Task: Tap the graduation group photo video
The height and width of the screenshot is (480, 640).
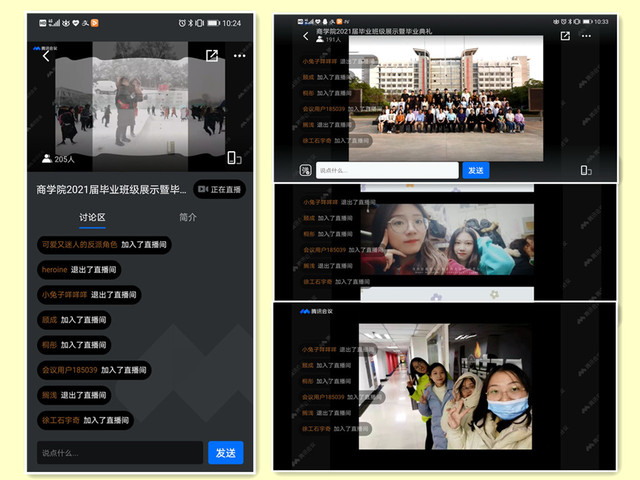Action: coord(446,98)
